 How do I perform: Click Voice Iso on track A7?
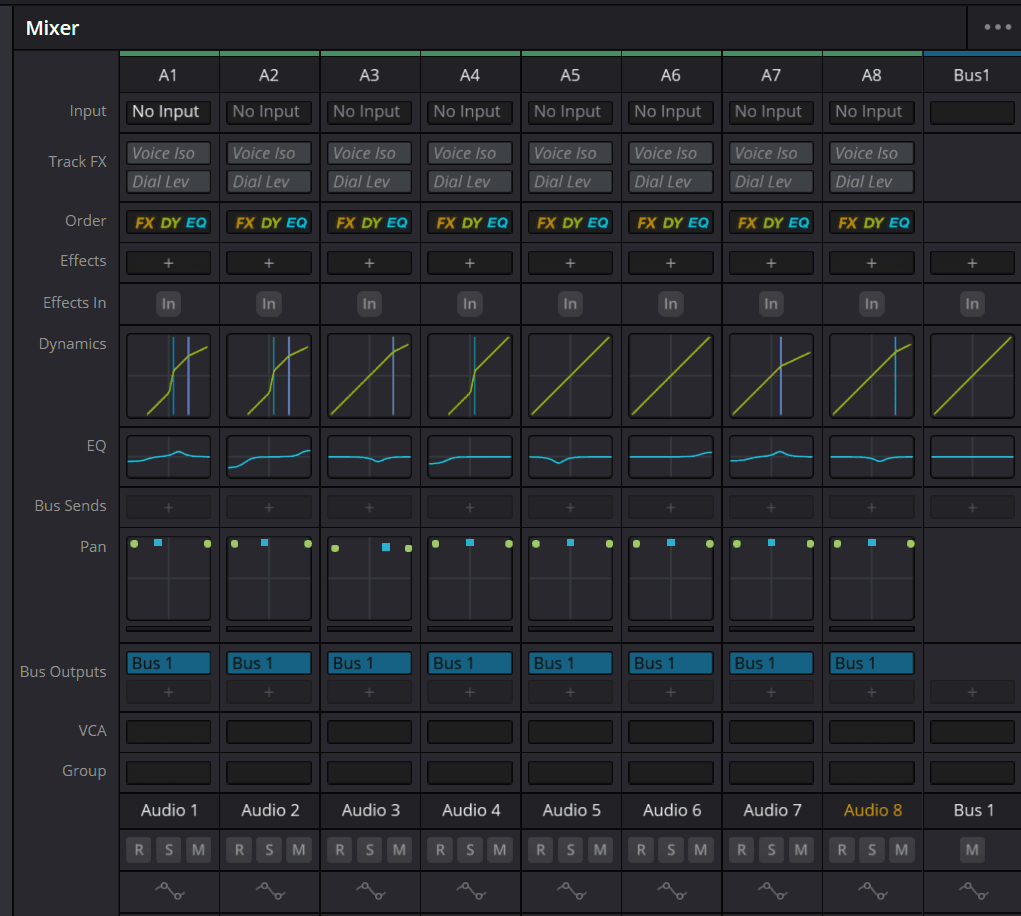tap(771, 153)
